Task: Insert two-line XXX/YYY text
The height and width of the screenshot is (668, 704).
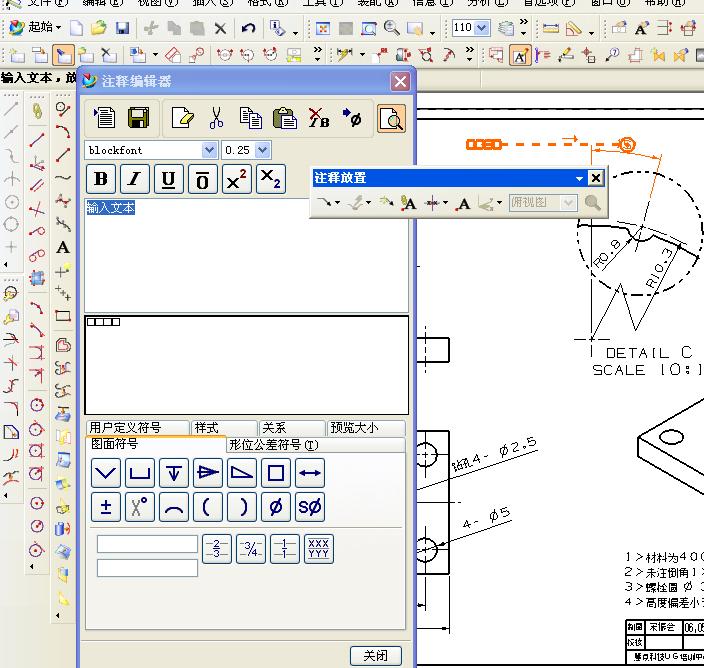Action: [x=319, y=549]
